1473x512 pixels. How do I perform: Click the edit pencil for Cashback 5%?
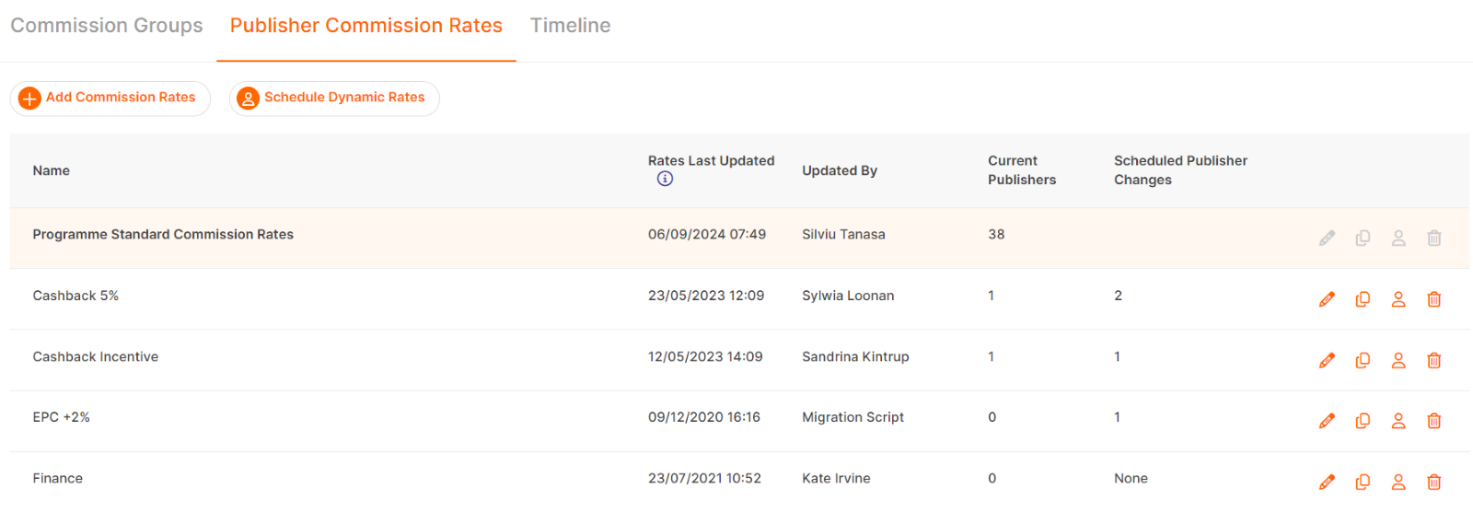click(1327, 299)
